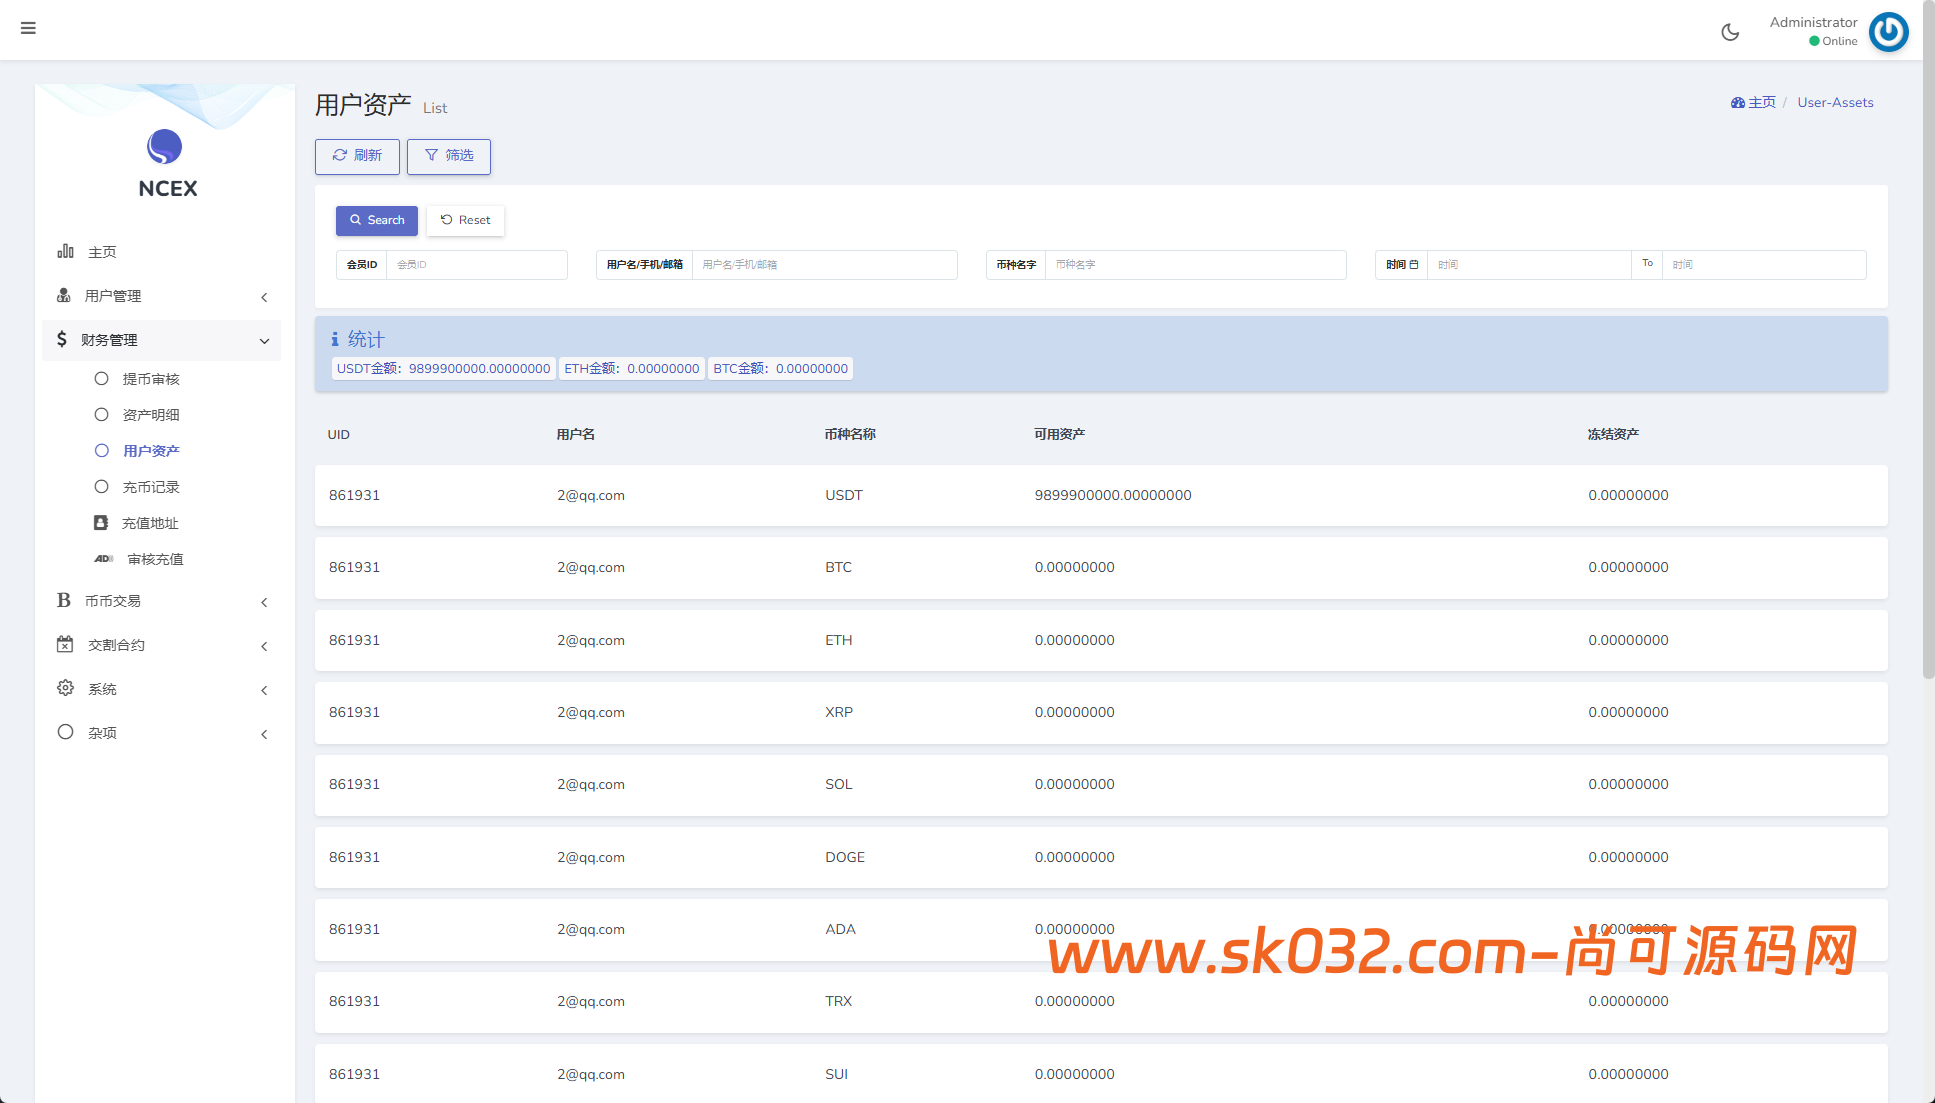1935x1103 pixels.
Task: Expand the 杂项 menu chevron
Action: [264, 734]
